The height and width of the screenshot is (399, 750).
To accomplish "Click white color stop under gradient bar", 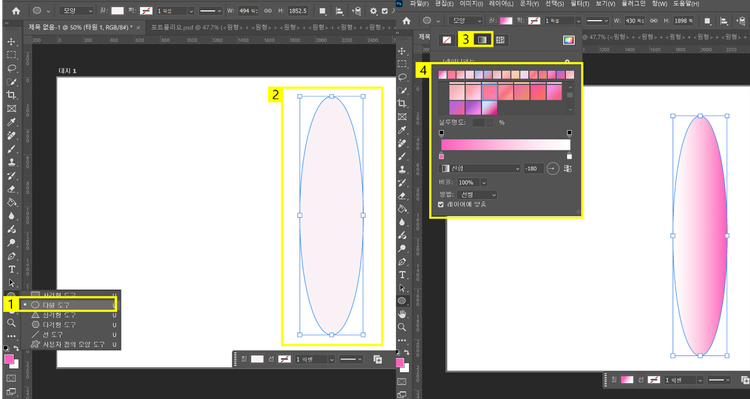I will 569,156.
